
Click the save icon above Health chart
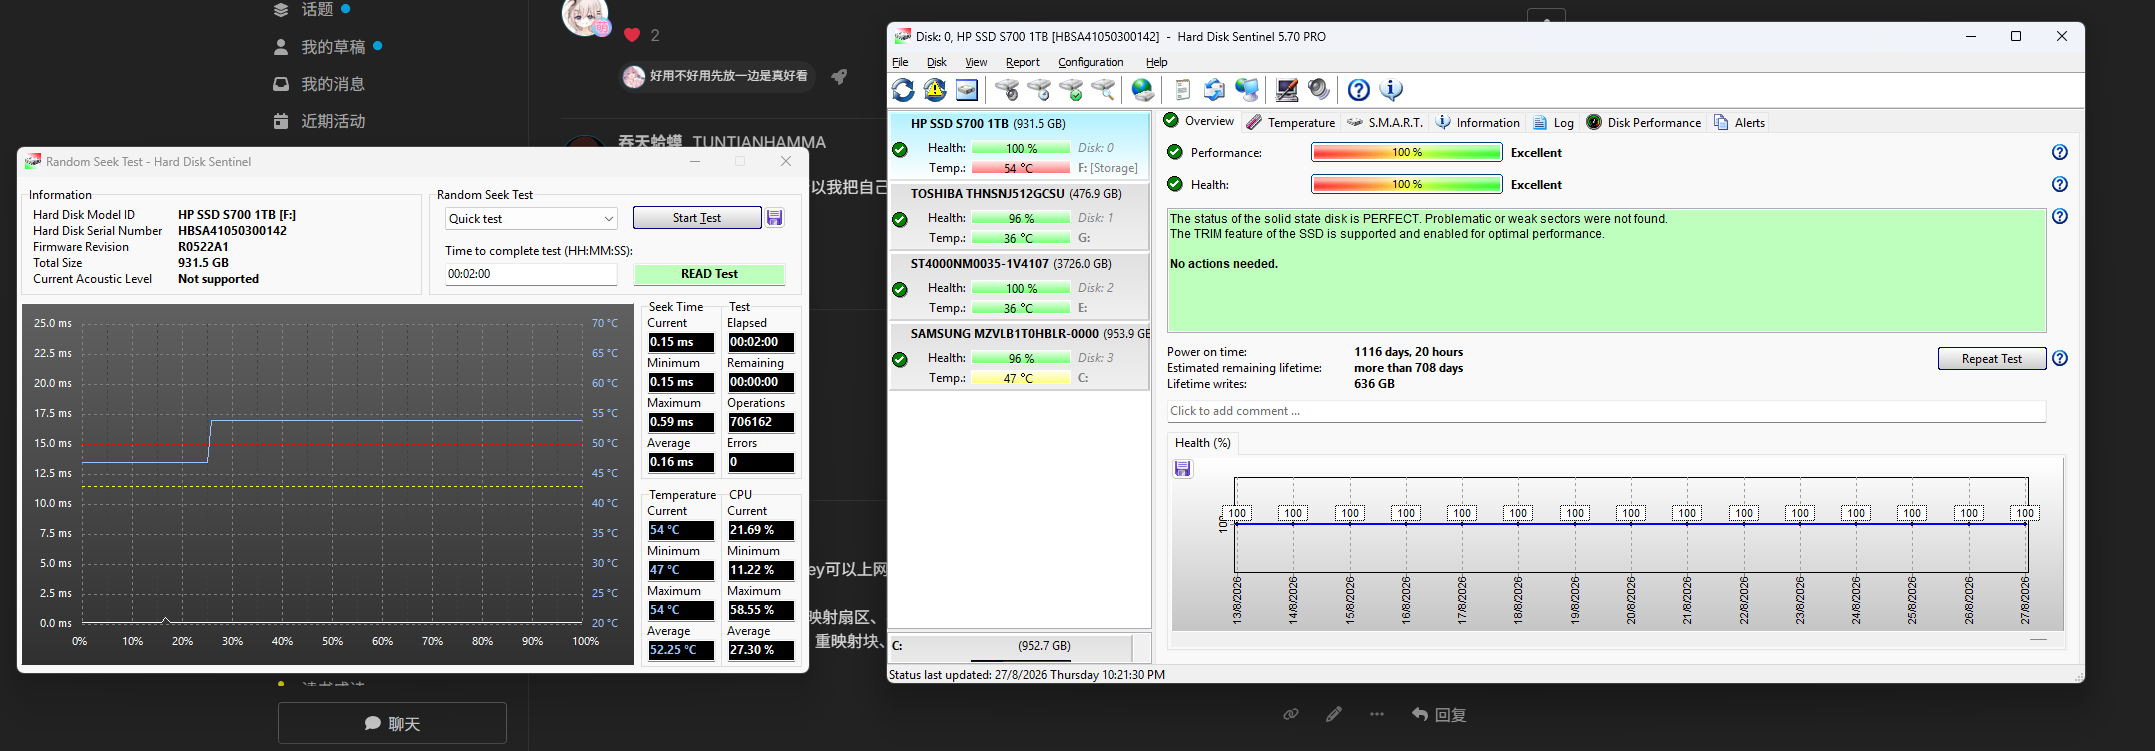coord(1183,469)
